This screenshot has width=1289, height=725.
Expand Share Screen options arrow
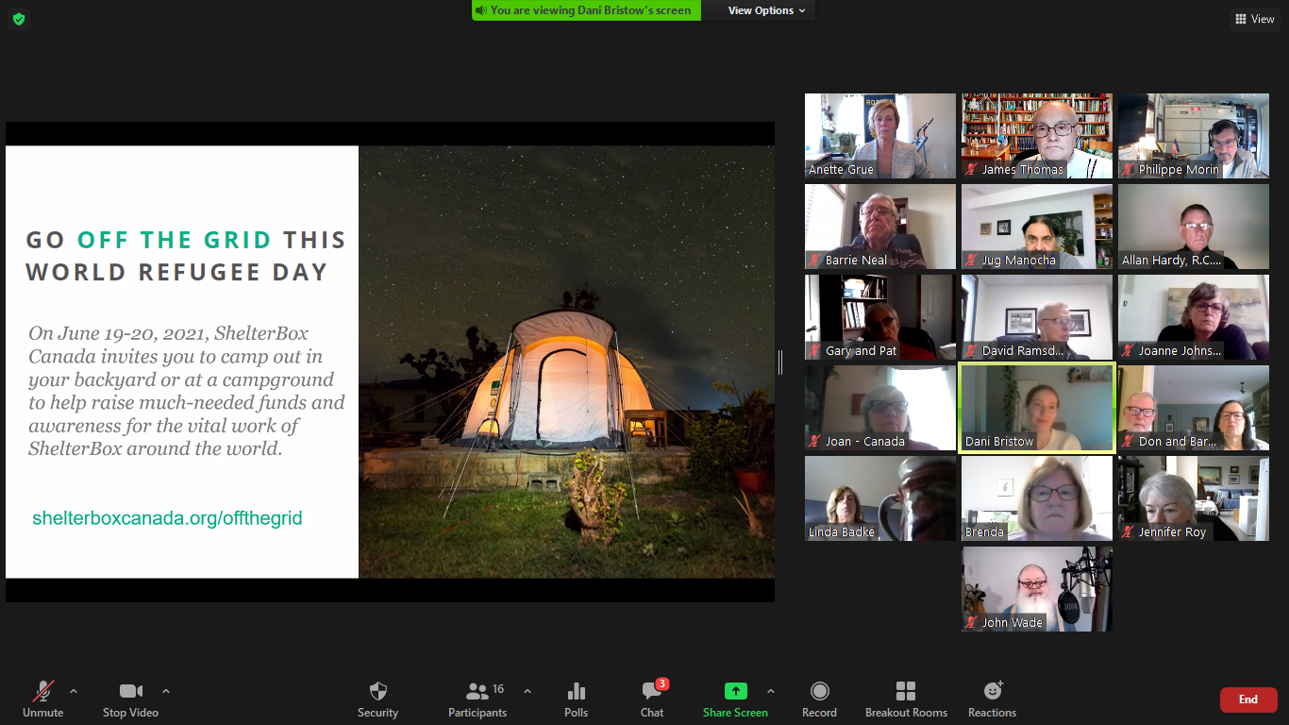coord(770,691)
